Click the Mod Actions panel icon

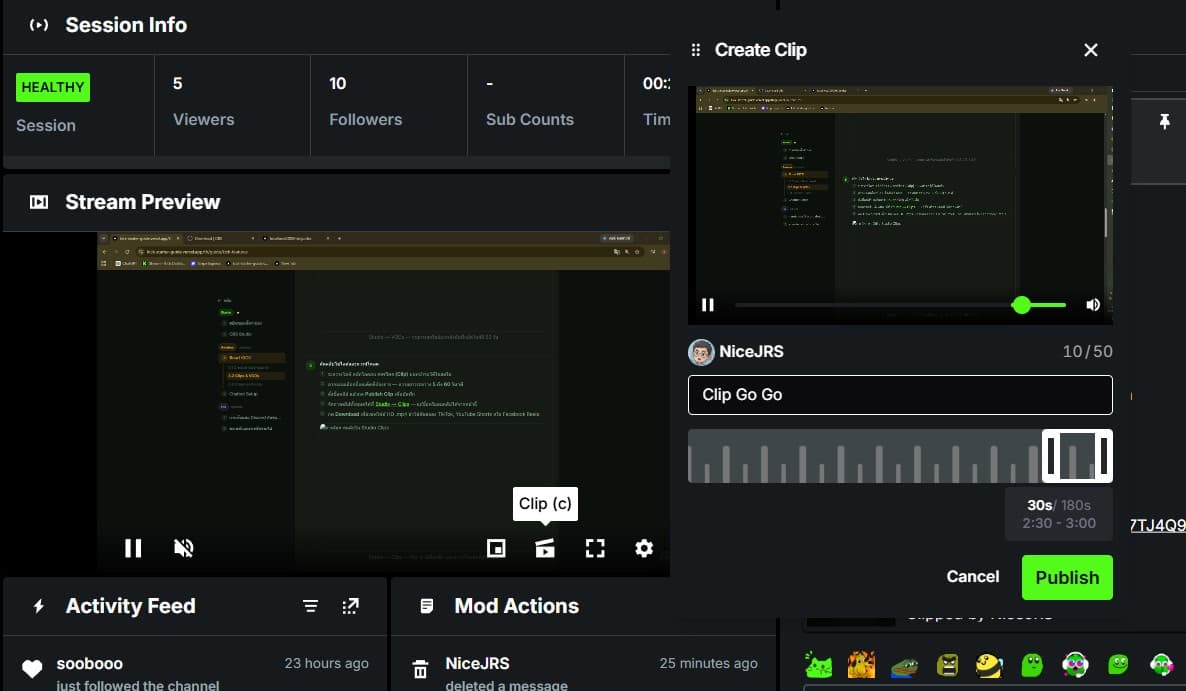427,606
